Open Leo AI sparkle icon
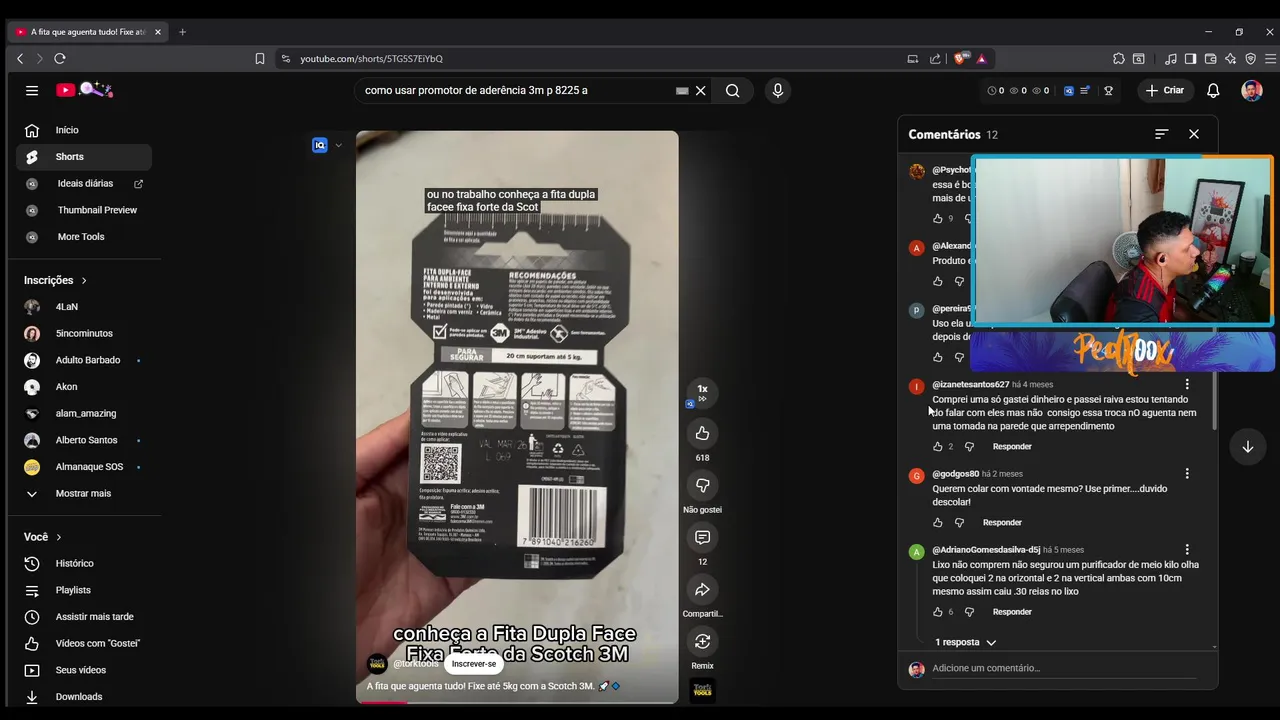 (x=1230, y=59)
